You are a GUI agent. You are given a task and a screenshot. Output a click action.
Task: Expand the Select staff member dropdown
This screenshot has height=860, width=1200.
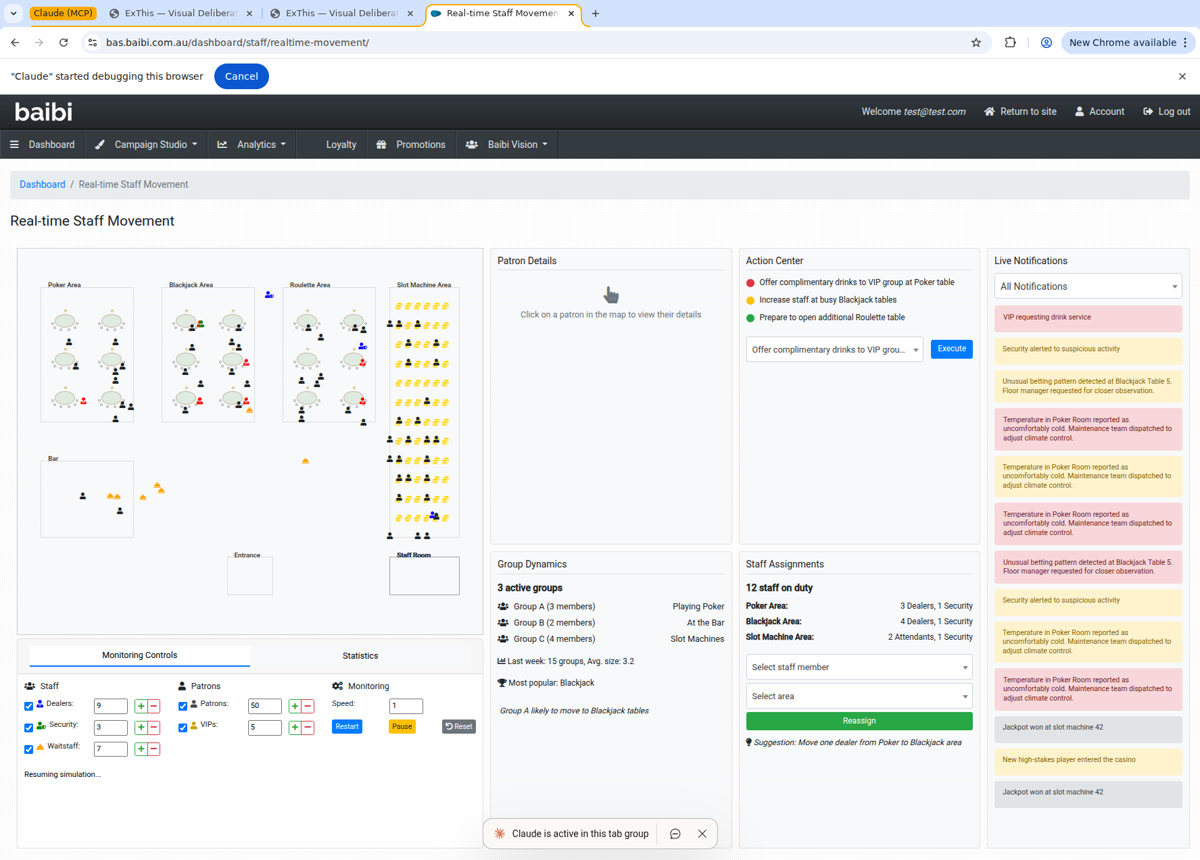859,667
